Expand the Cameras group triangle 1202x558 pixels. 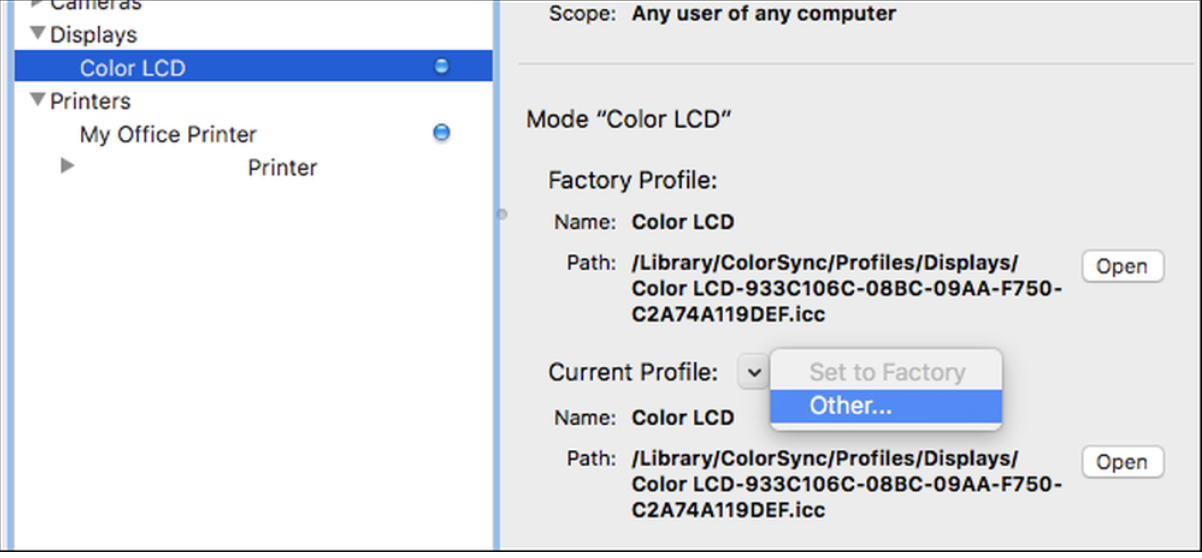pos(38,4)
